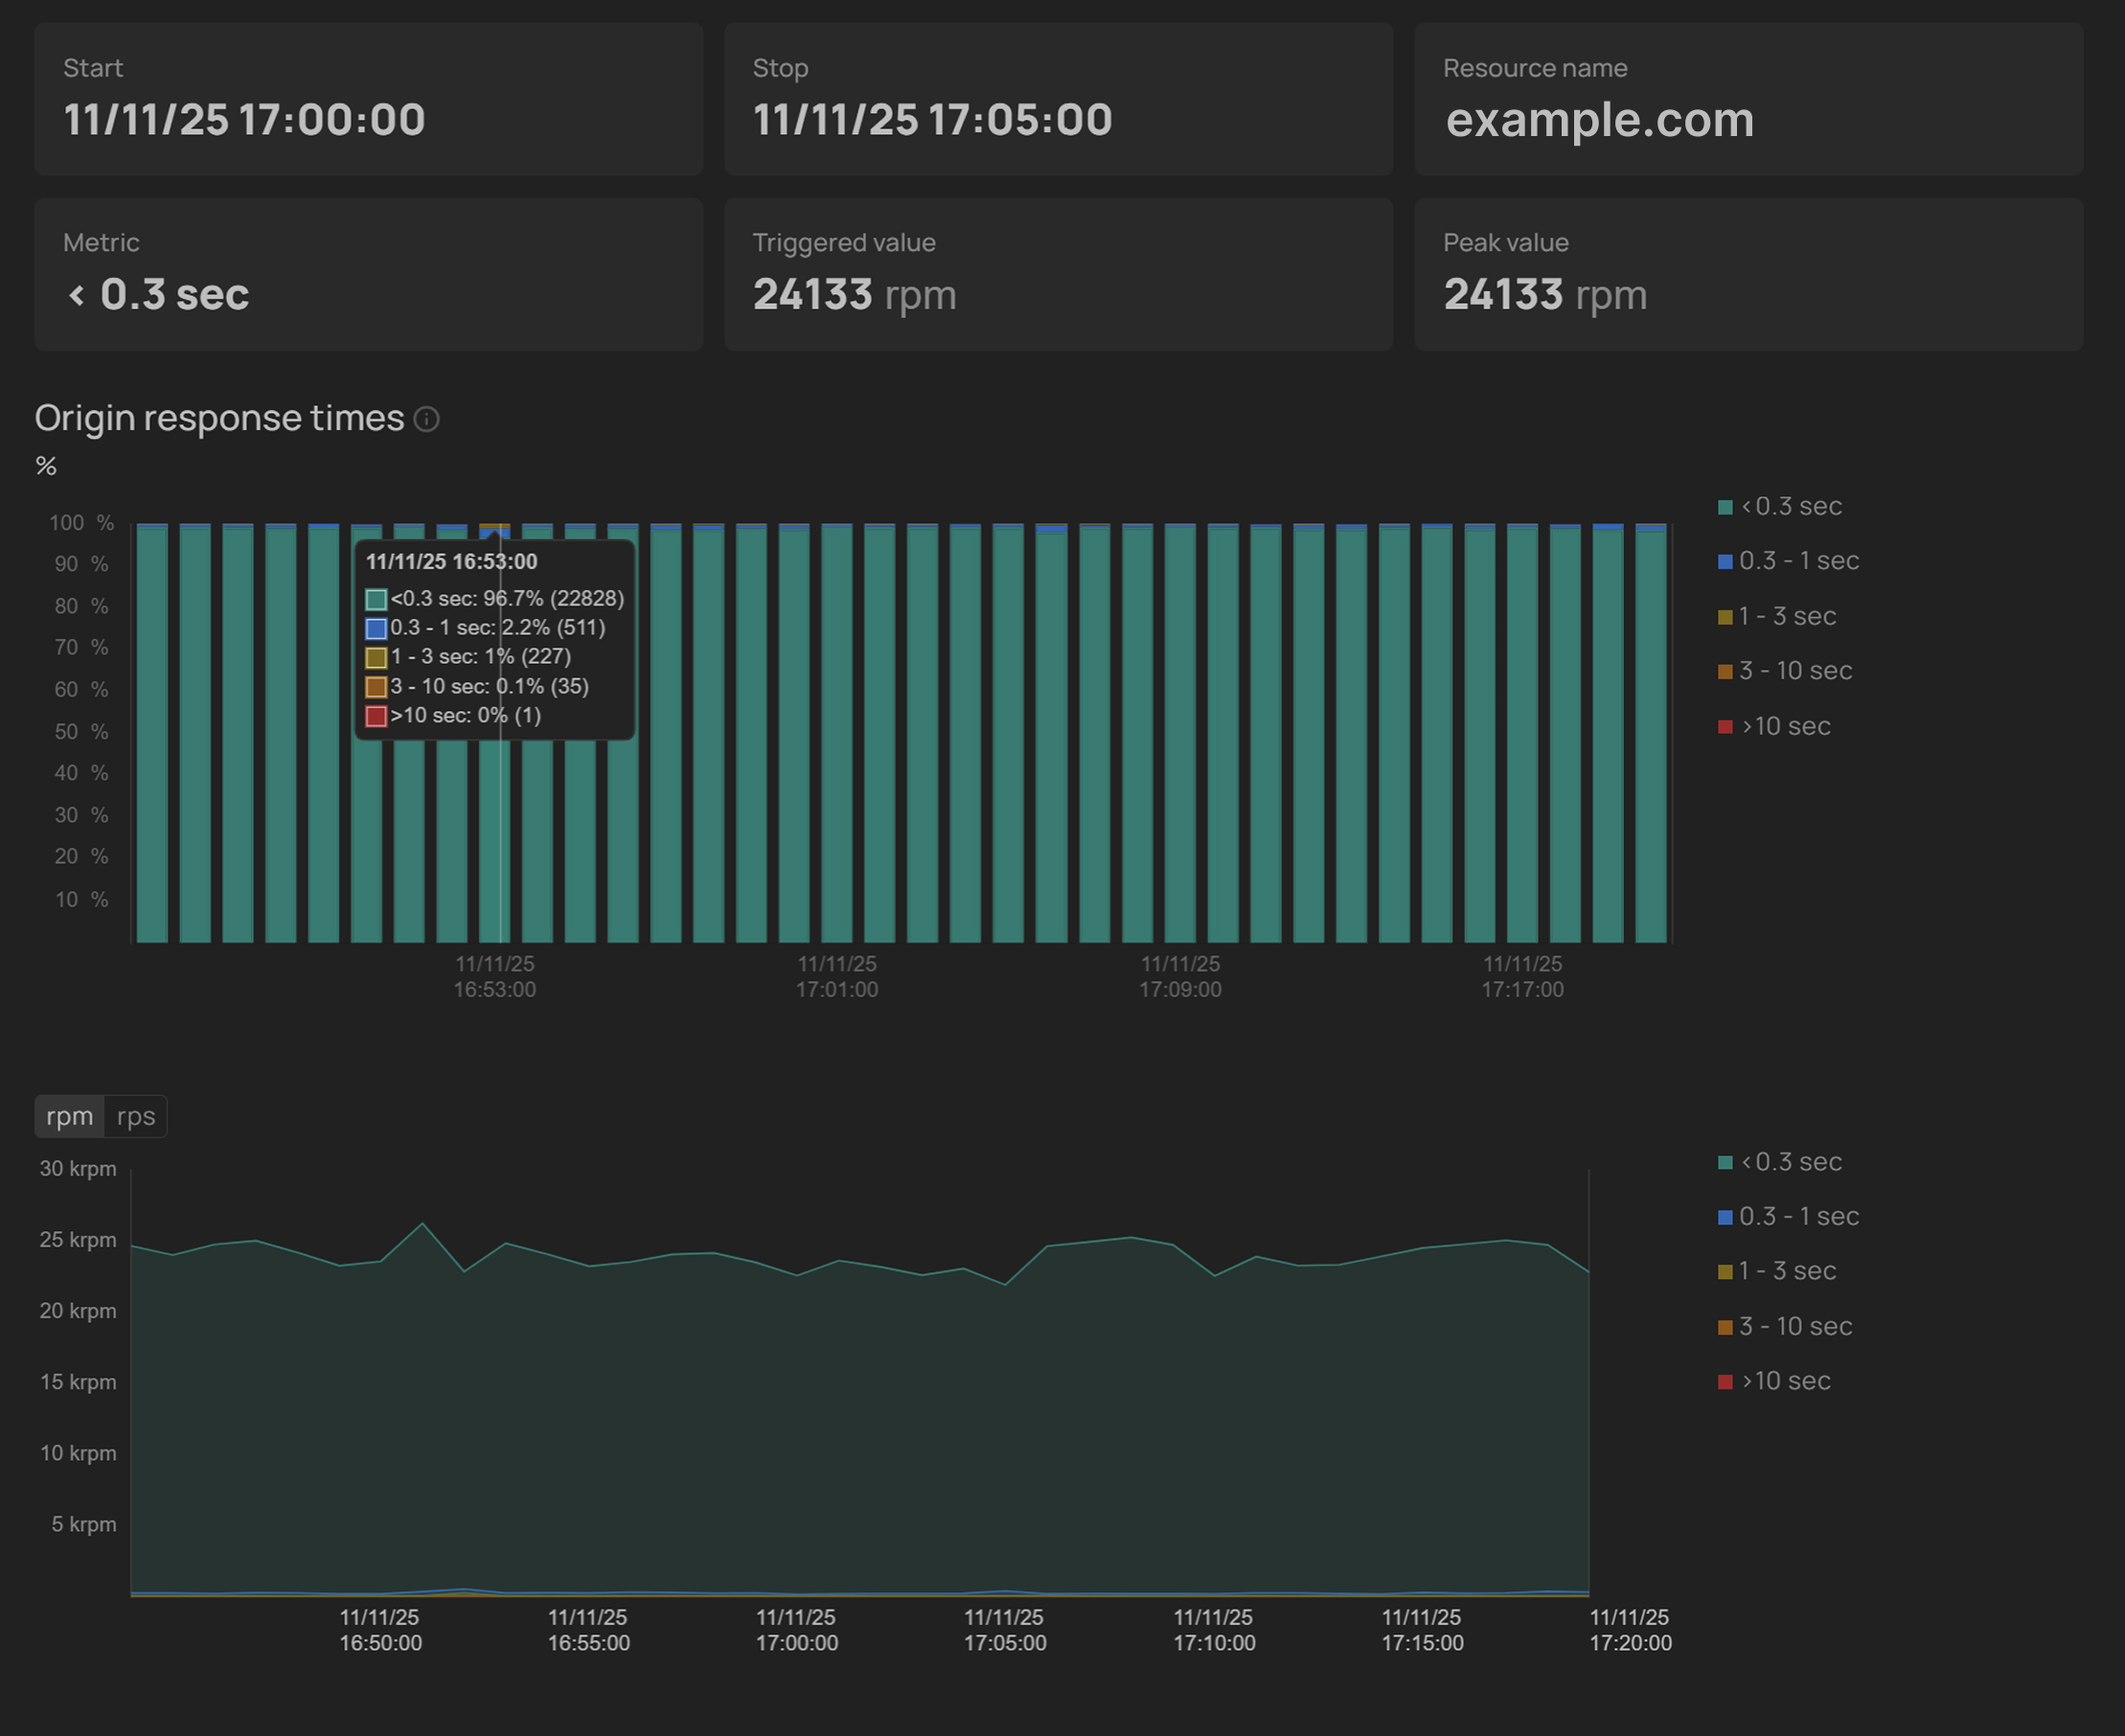
Task: Click info icon beside Origin response times
Action: pyautogui.click(x=426, y=419)
